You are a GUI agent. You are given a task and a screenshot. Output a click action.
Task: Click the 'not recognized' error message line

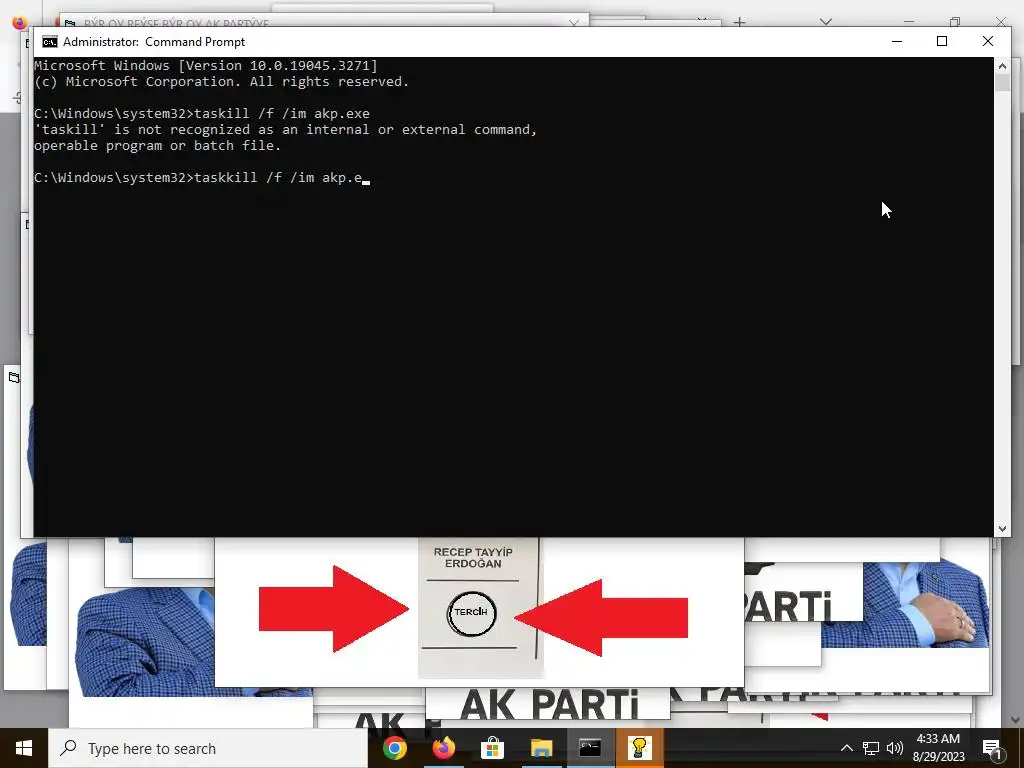pyautogui.click(x=285, y=129)
